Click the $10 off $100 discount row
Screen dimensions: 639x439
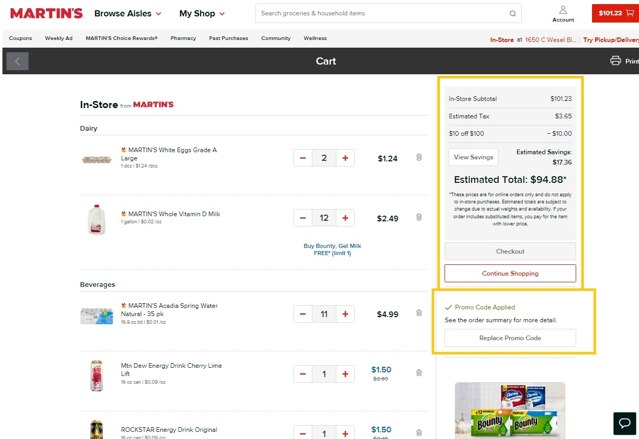click(x=510, y=133)
